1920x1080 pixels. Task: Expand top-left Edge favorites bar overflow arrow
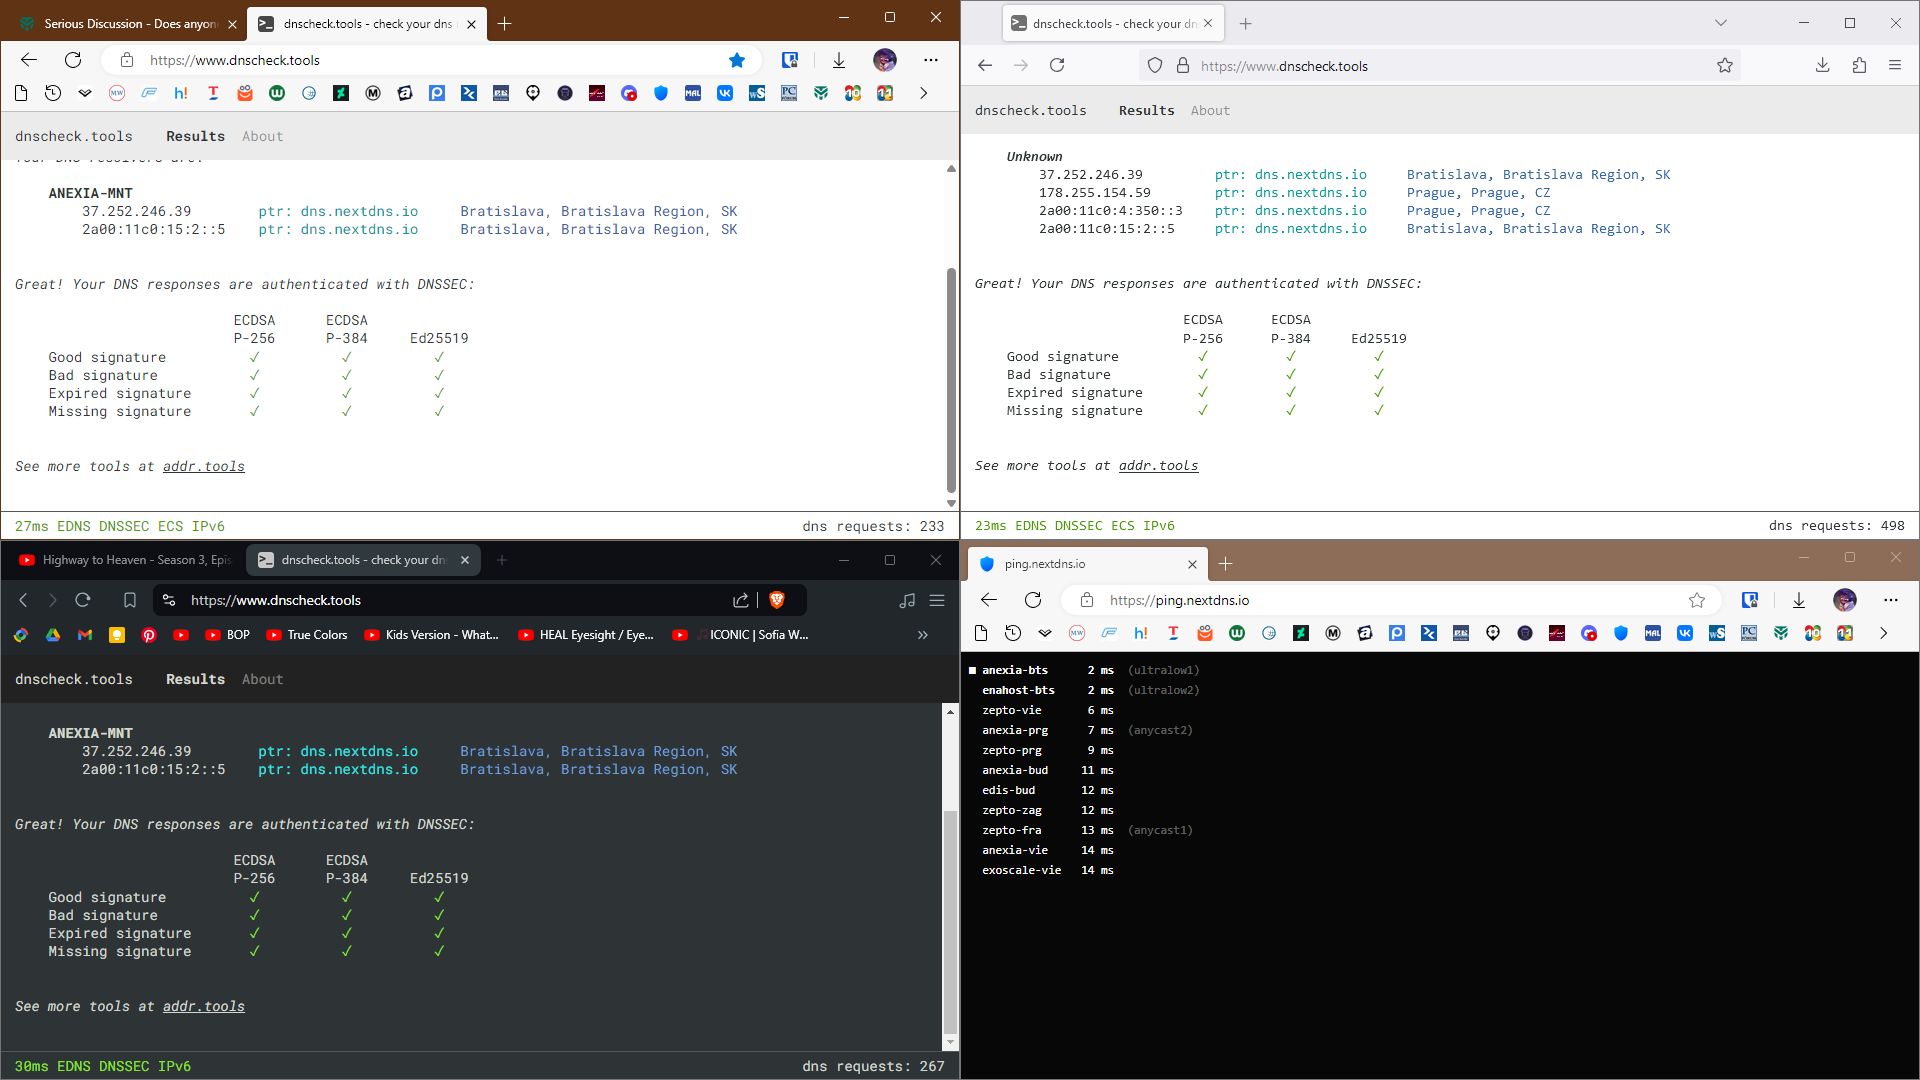pos(924,93)
